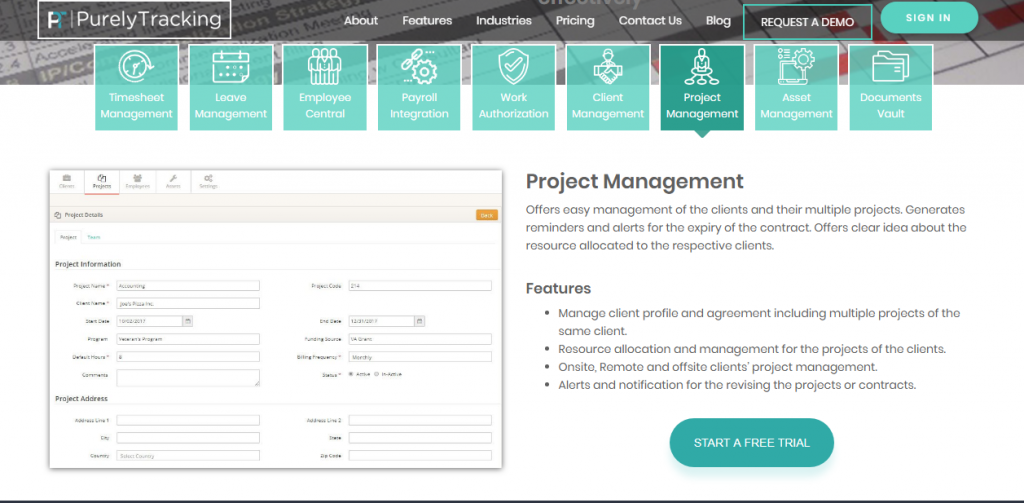
Task: Select the Employee Central feature tile
Action: [x=325, y=88]
